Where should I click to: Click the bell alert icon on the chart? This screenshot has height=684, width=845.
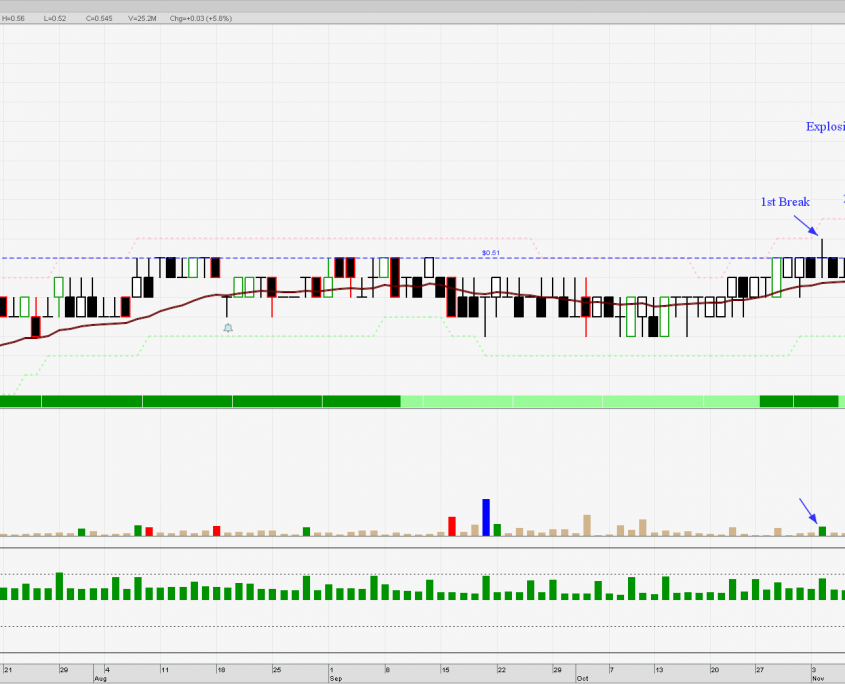pos(228,328)
